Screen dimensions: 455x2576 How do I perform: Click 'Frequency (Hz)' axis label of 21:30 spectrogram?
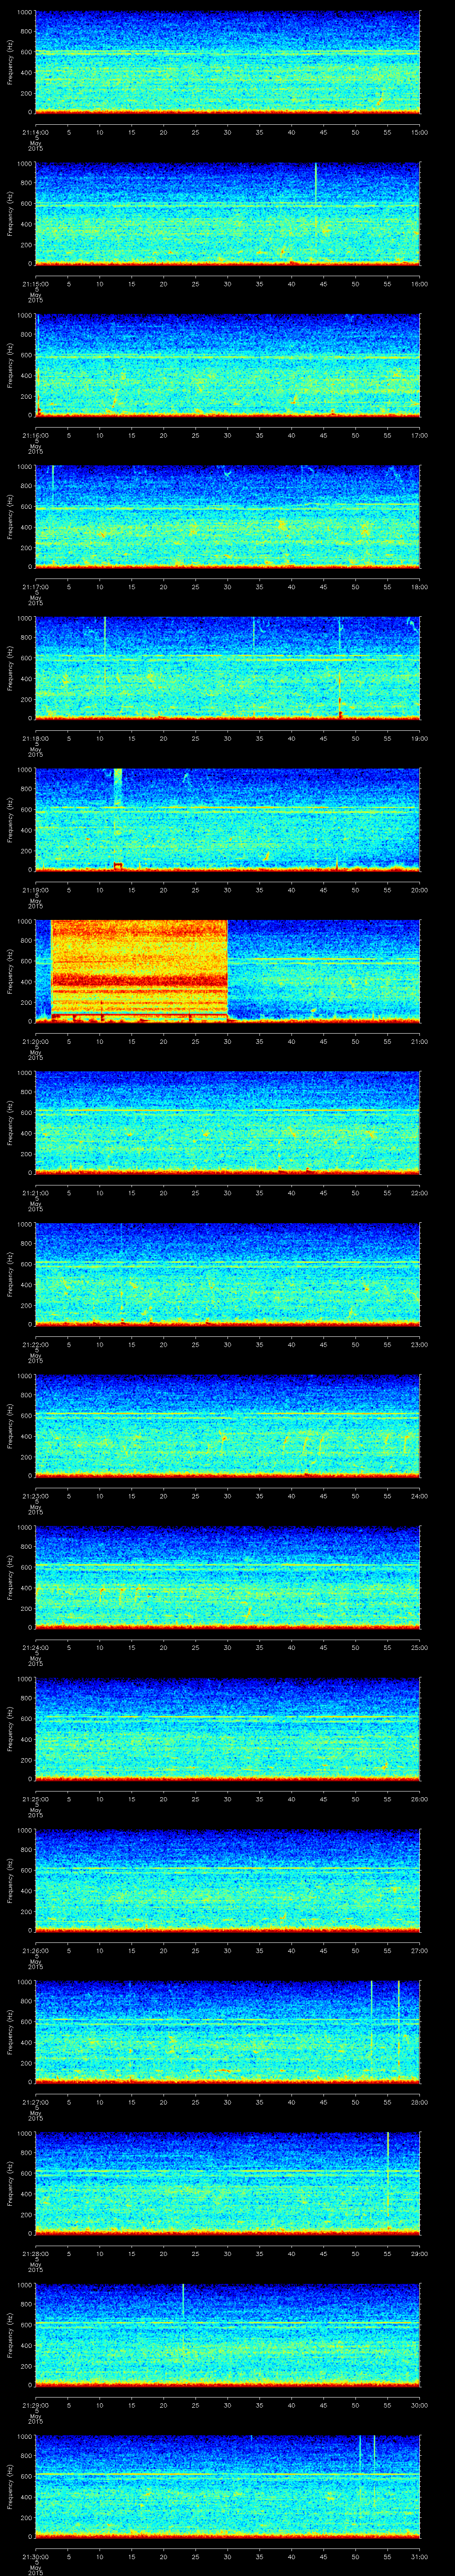[10, 2487]
